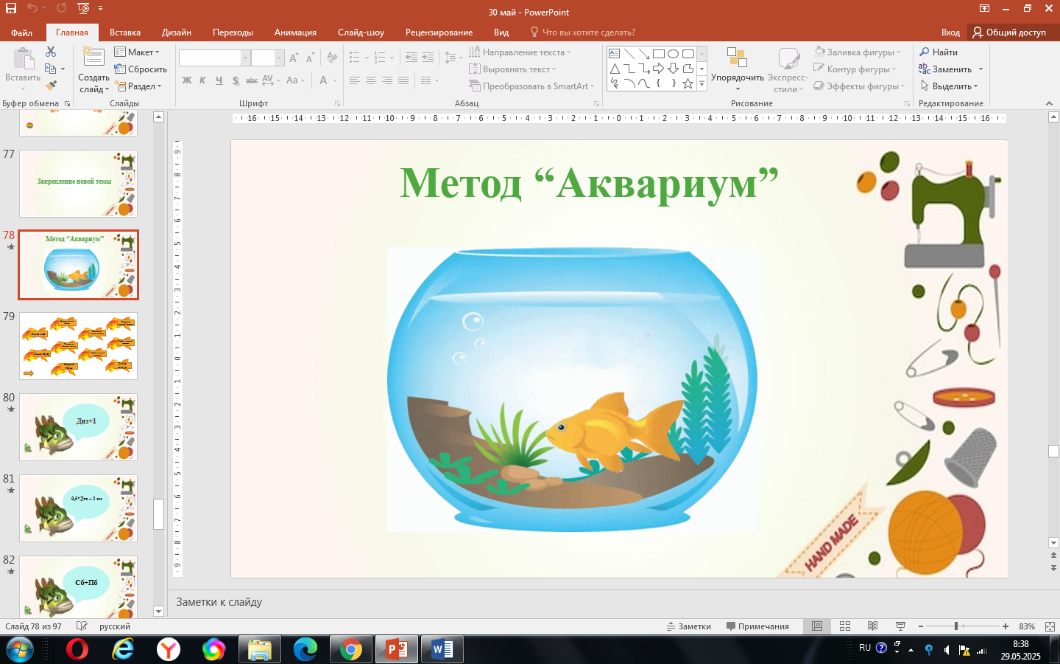Click fit slide to window icon
Screen dimensions: 1060x664
[1047, 626]
